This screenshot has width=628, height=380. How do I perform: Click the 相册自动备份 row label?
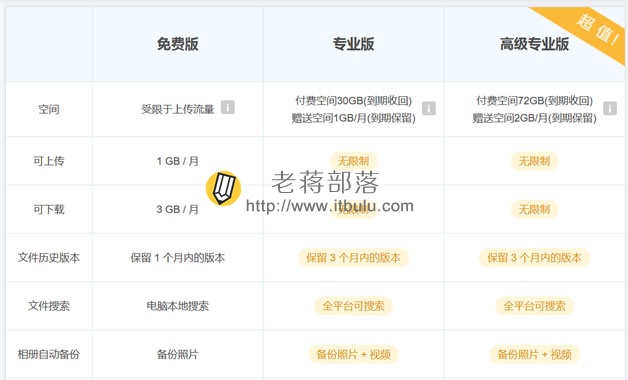point(48,354)
